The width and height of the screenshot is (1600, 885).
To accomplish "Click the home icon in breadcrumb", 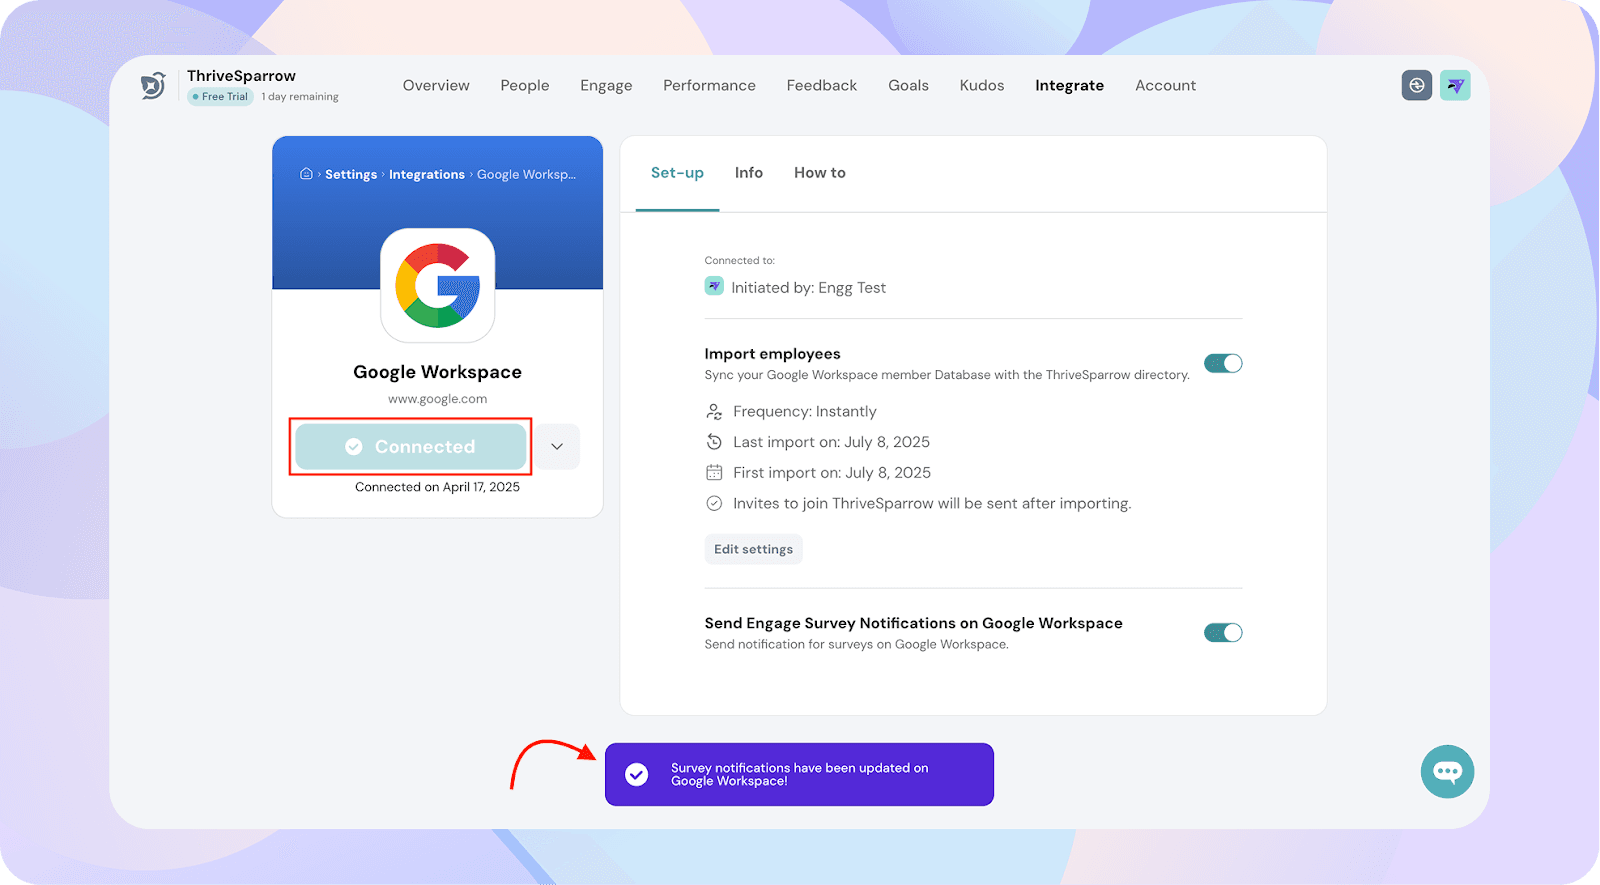I will click(306, 174).
